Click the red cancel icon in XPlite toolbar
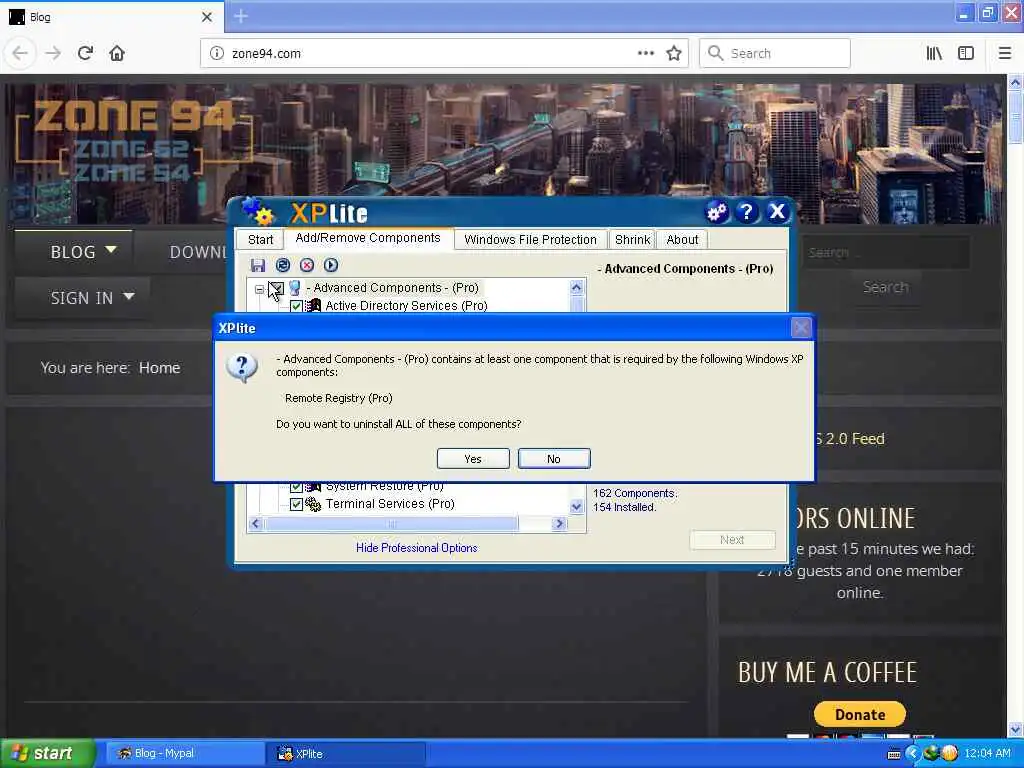The image size is (1024, 768). [307, 265]
